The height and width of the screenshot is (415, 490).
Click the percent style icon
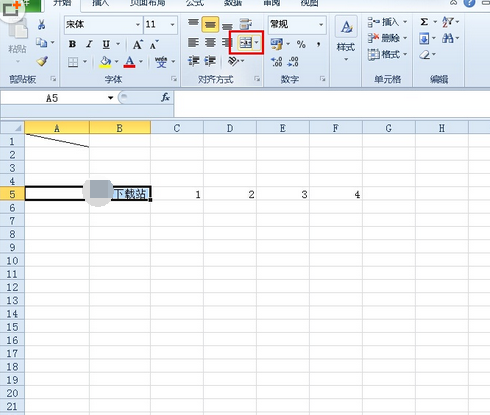point(301,44)
